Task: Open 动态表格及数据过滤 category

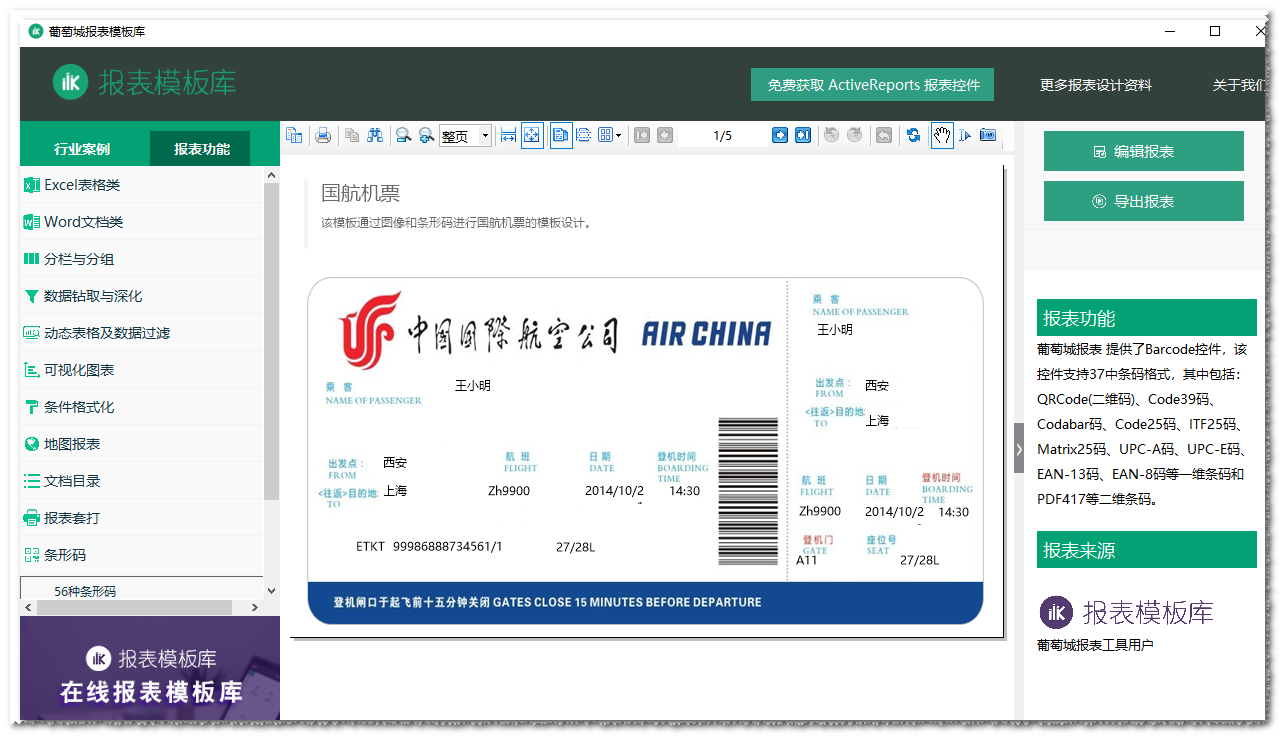Action: tap(142, 333)
